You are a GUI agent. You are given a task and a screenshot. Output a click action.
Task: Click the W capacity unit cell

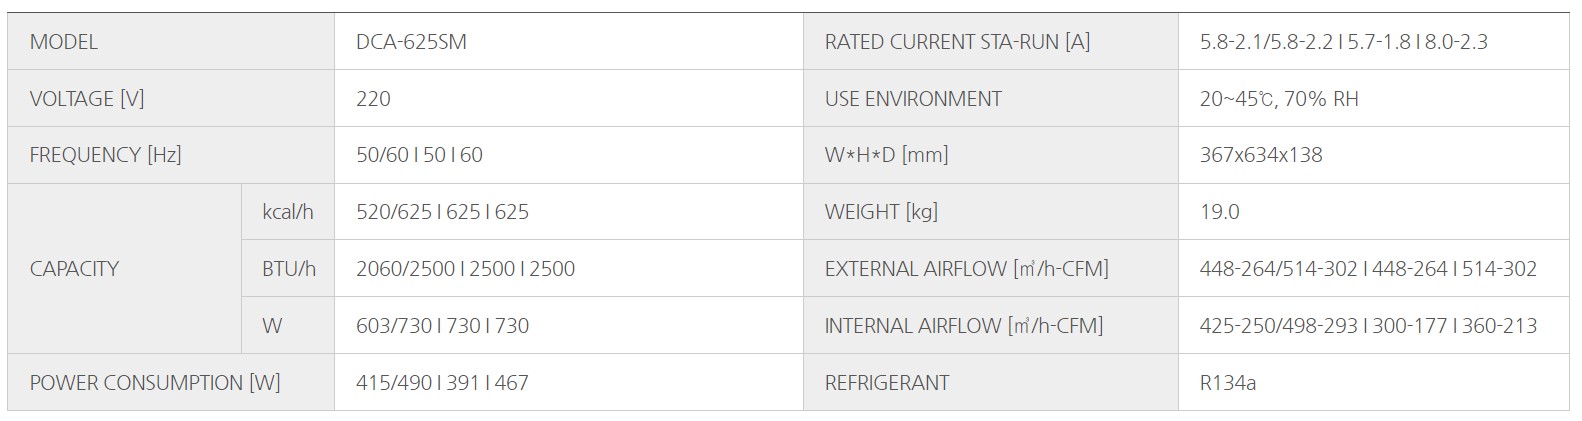[288, 325]
